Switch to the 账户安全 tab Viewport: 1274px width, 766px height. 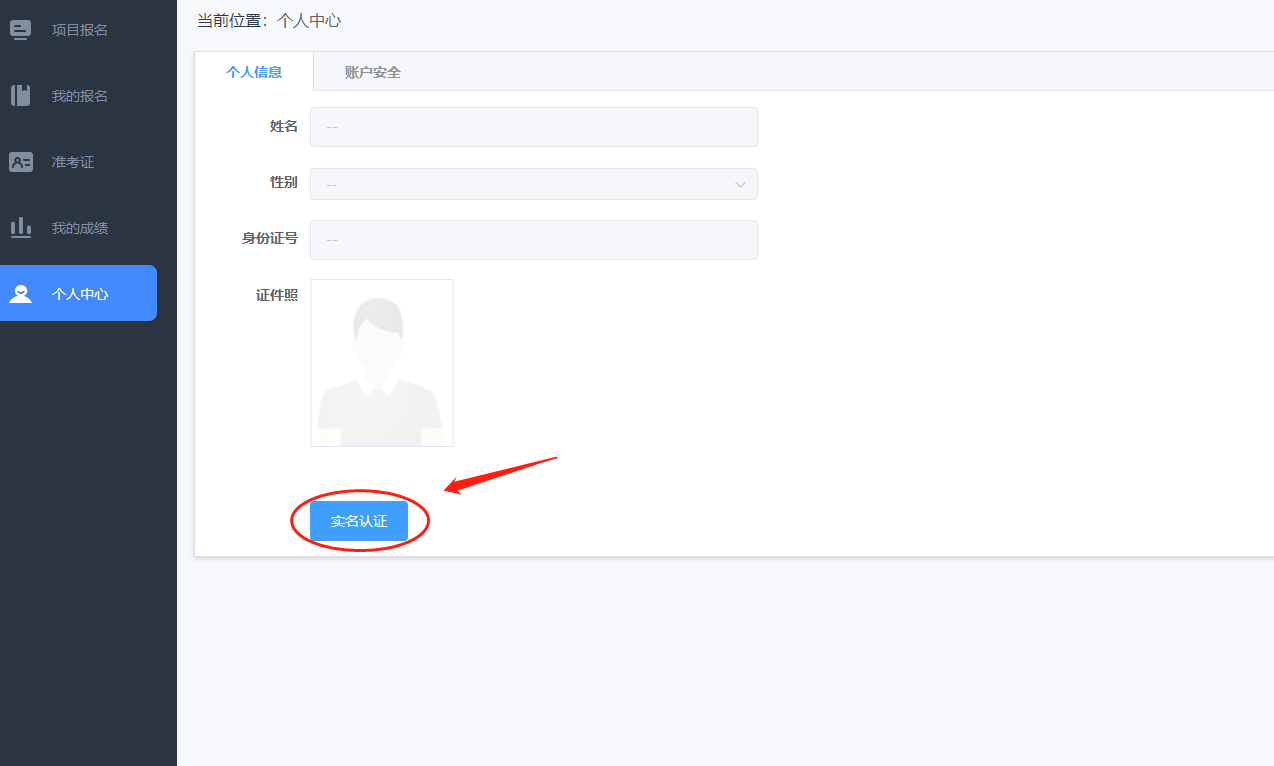pyautogui.click(x=373, y=72)
